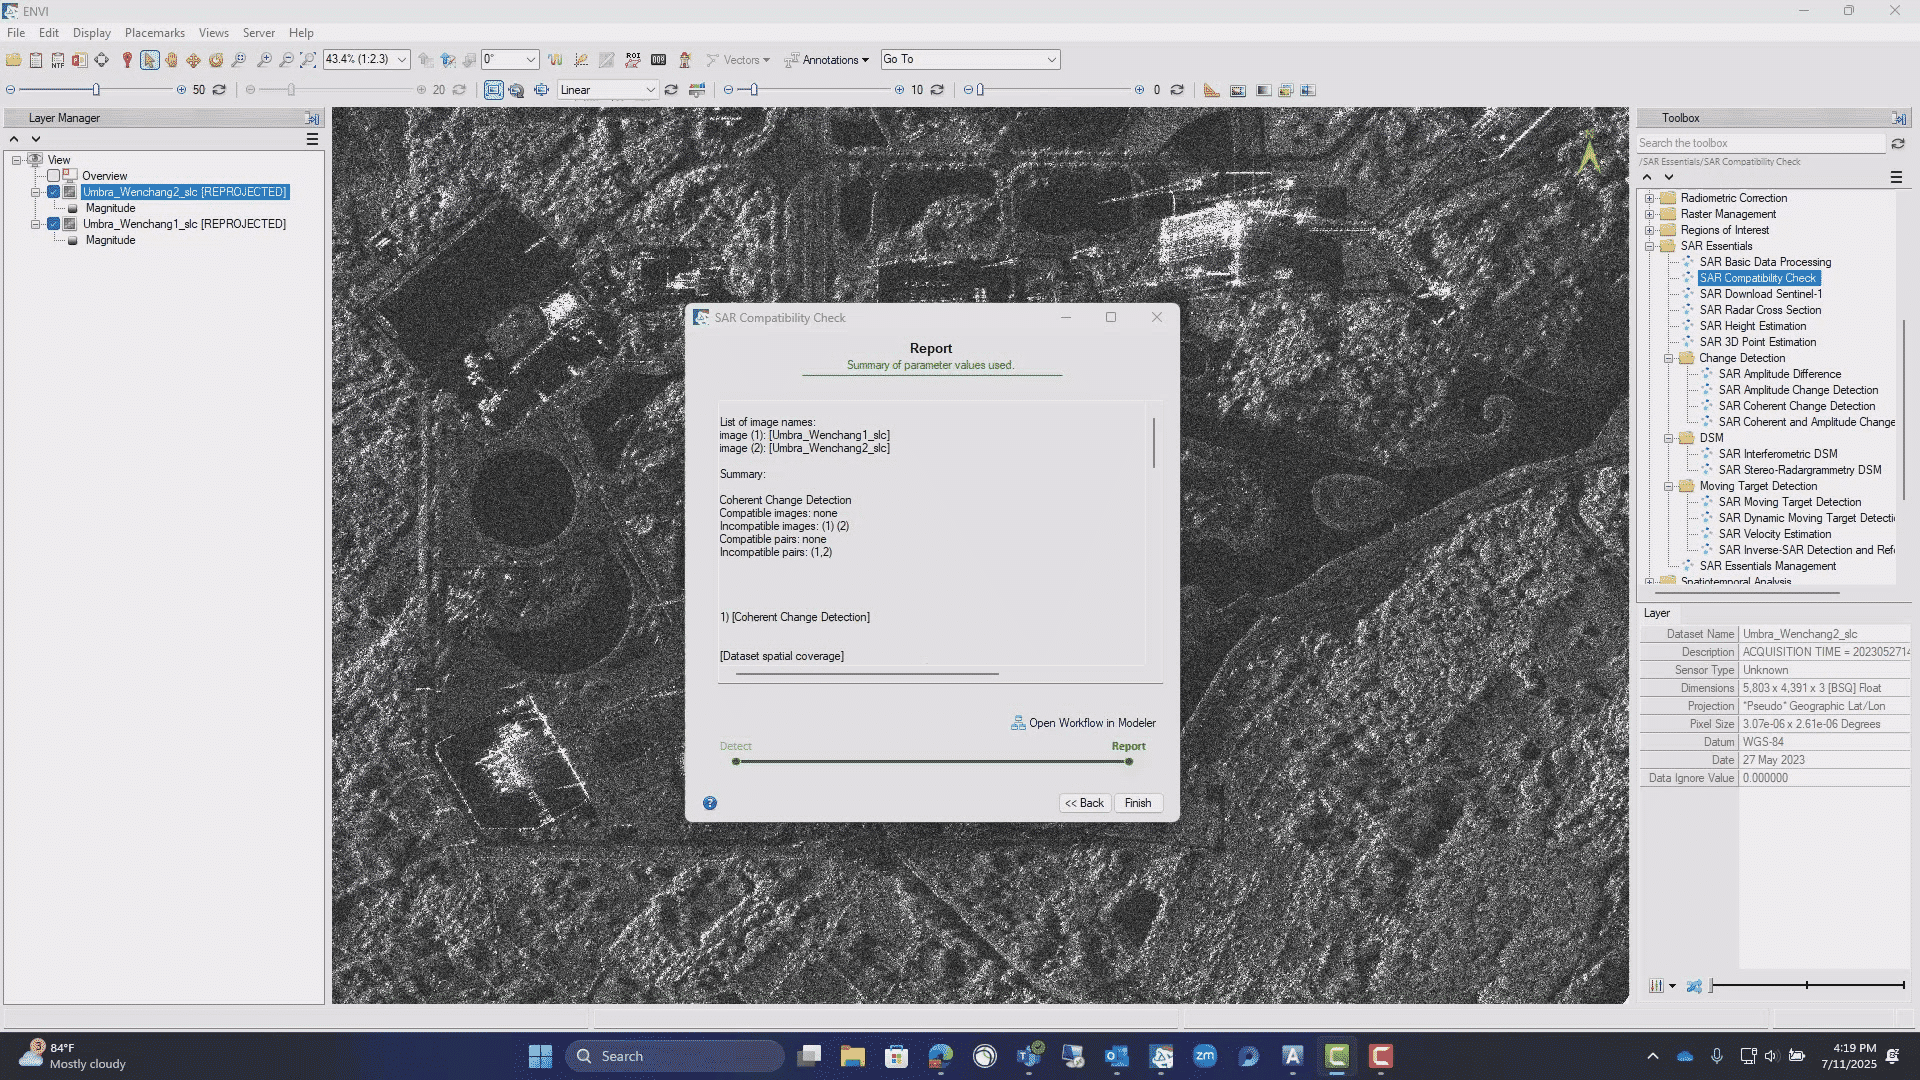The width and height of the screenshot is (1920, 1080).
Task: Click the red placemark pin icon
Action: tap(127, 60)
